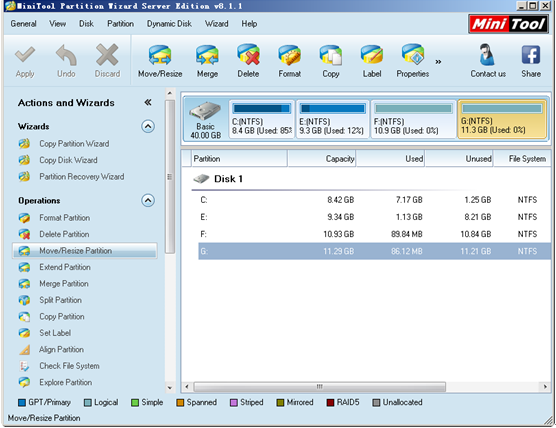The width and height of the screenshot is (556, 428).
Task: Select the Move/Resize toolbar icon
Action: tap(160, 55)
